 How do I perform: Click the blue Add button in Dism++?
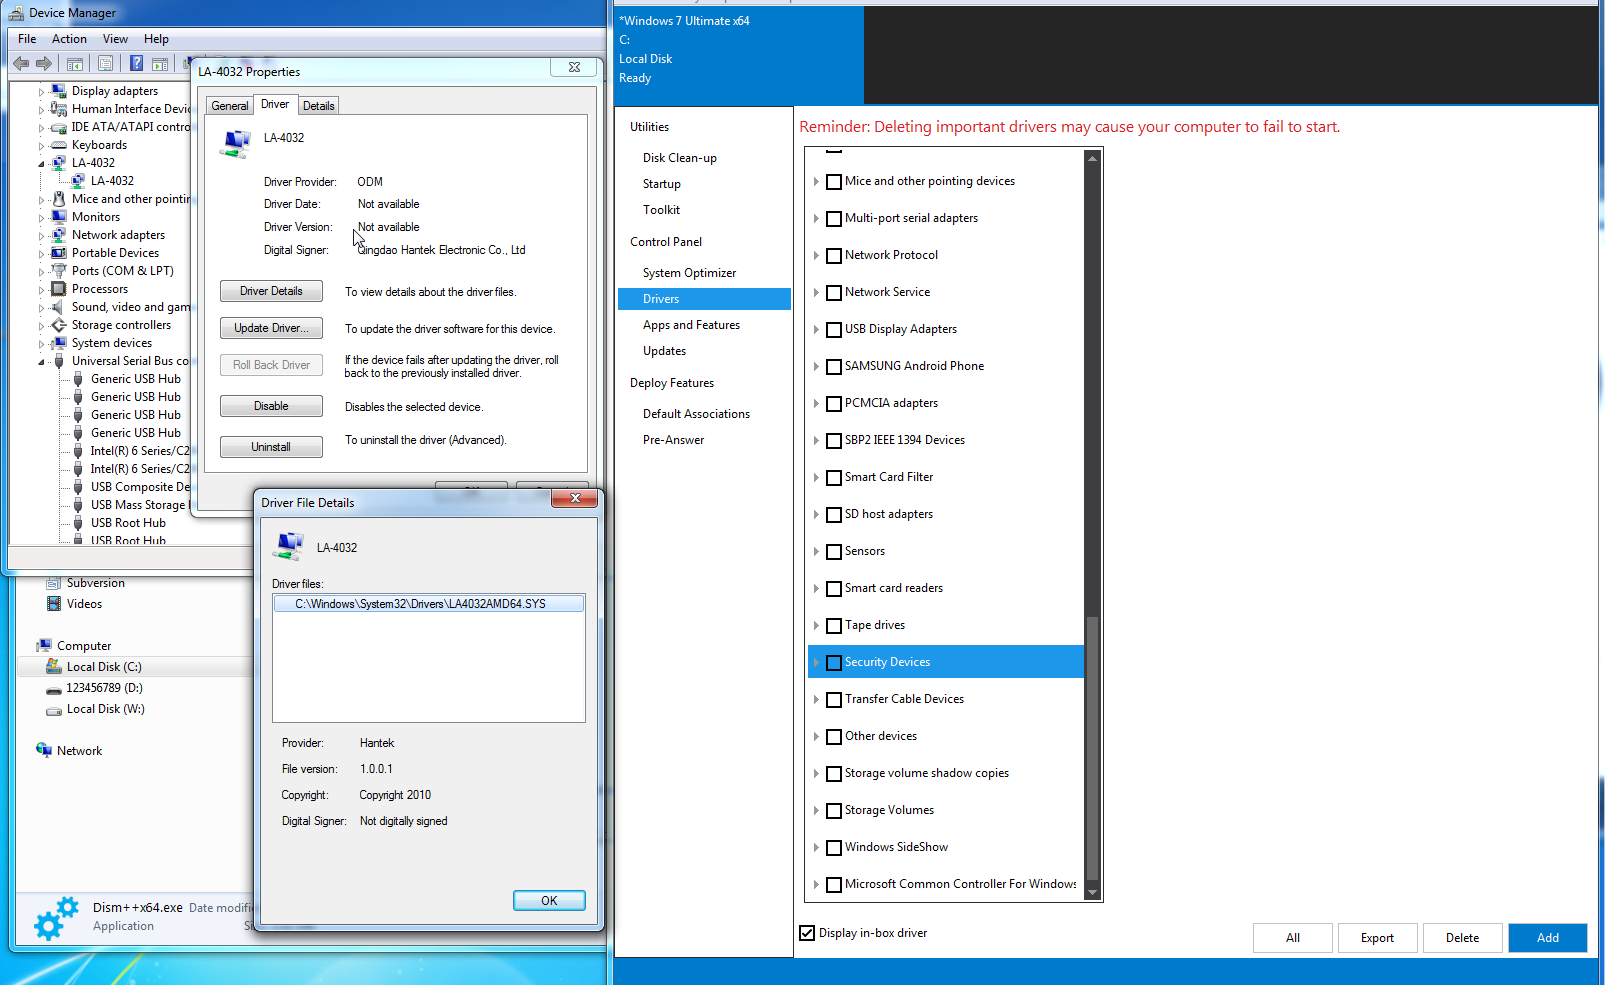pyautogui.click(x=1548, y=938)
